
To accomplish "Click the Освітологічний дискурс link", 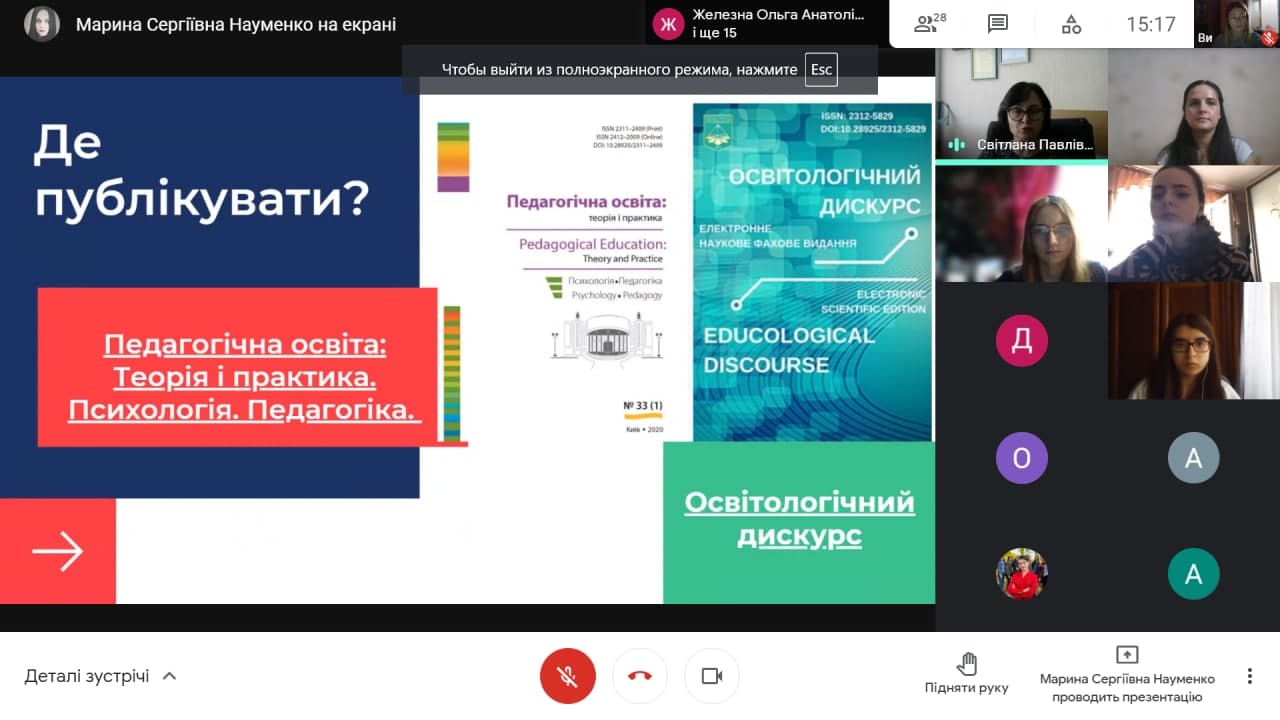I will pos(799,518).
